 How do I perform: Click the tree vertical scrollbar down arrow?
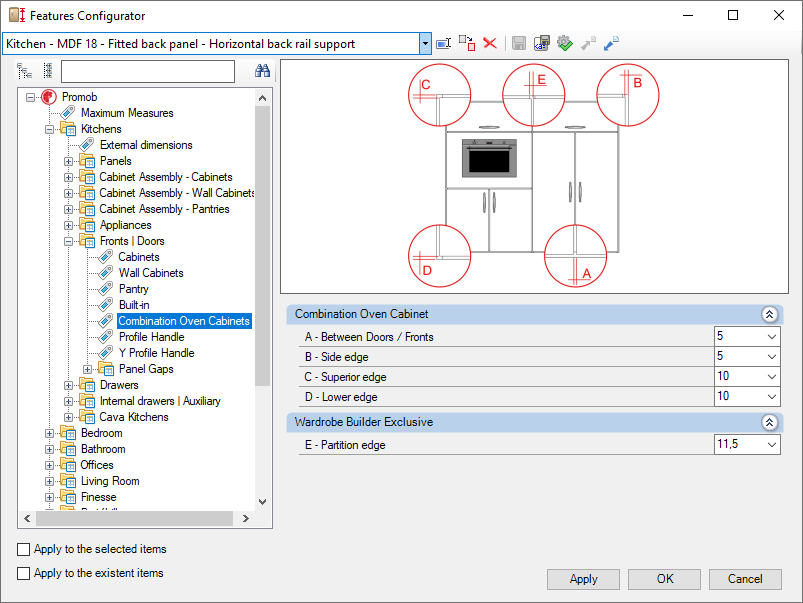tap(263, 502)
